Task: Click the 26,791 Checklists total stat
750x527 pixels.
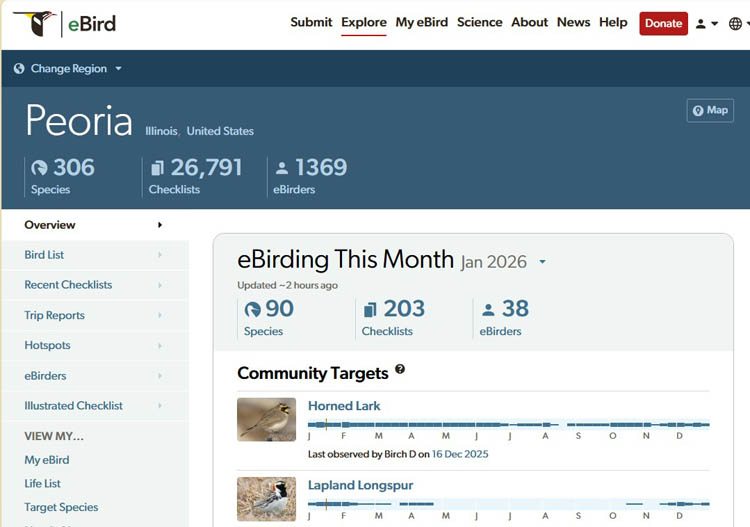Action: 195,176
